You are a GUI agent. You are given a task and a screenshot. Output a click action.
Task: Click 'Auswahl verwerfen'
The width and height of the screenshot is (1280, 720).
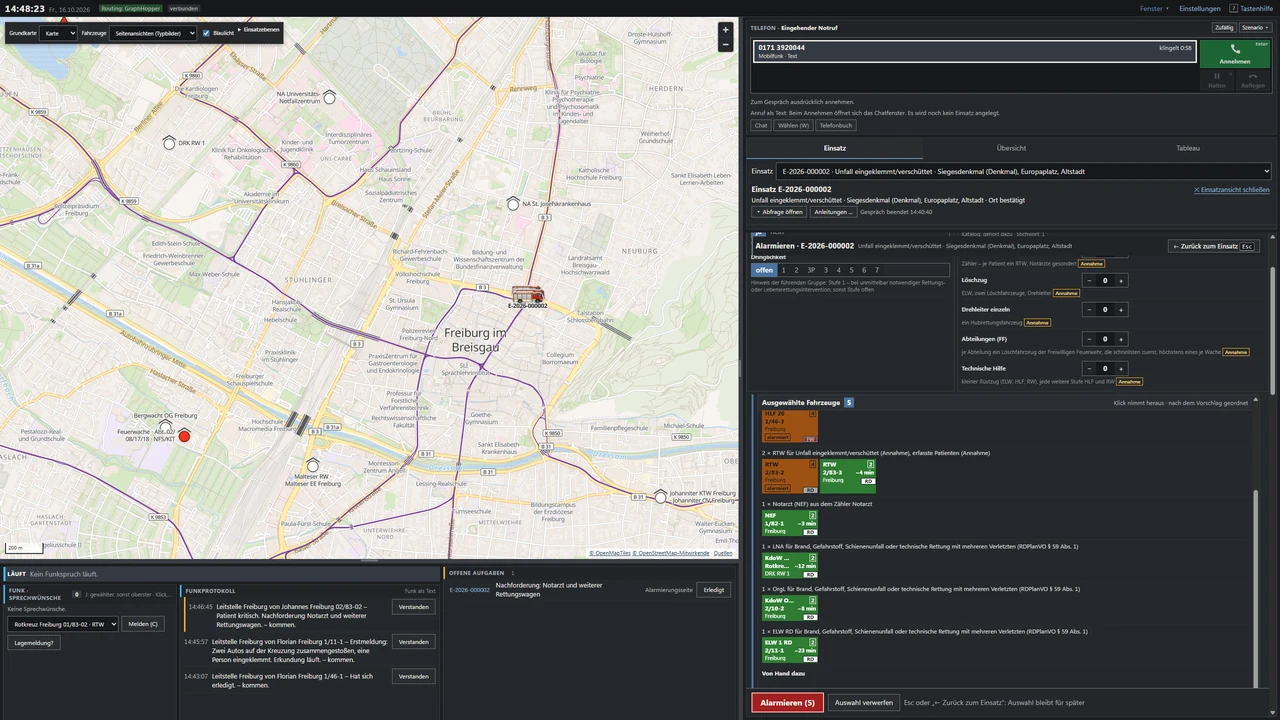coord(864,703)
